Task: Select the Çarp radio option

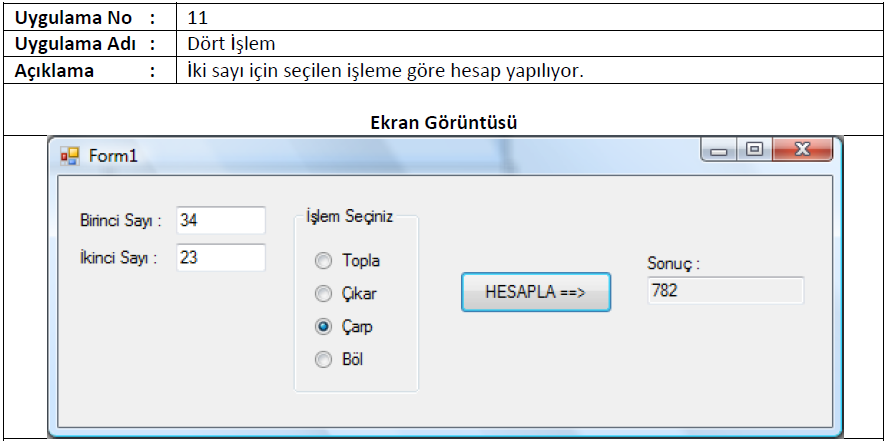Action: [323, 326]
